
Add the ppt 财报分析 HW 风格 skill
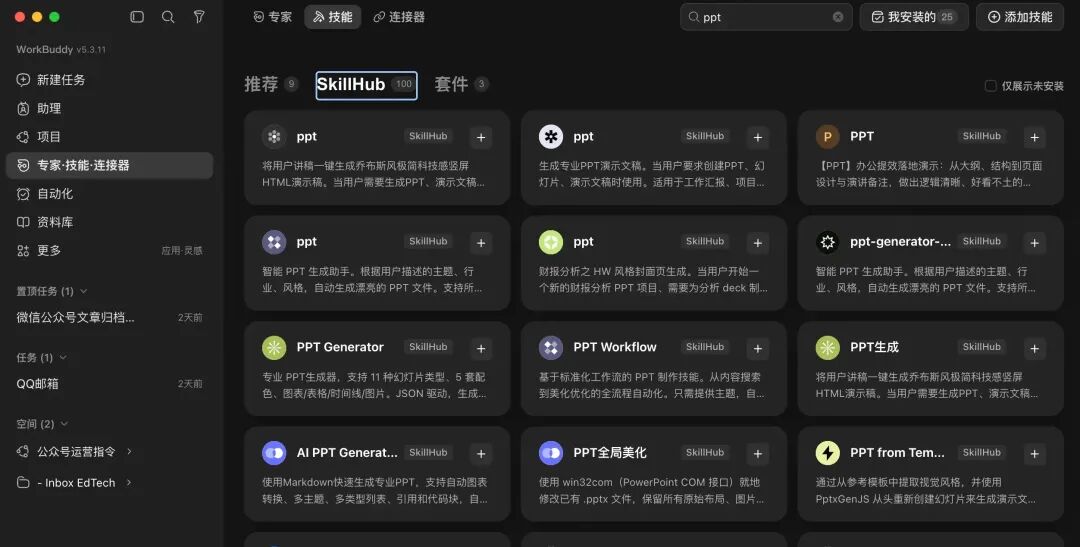[x=758, y=242]
